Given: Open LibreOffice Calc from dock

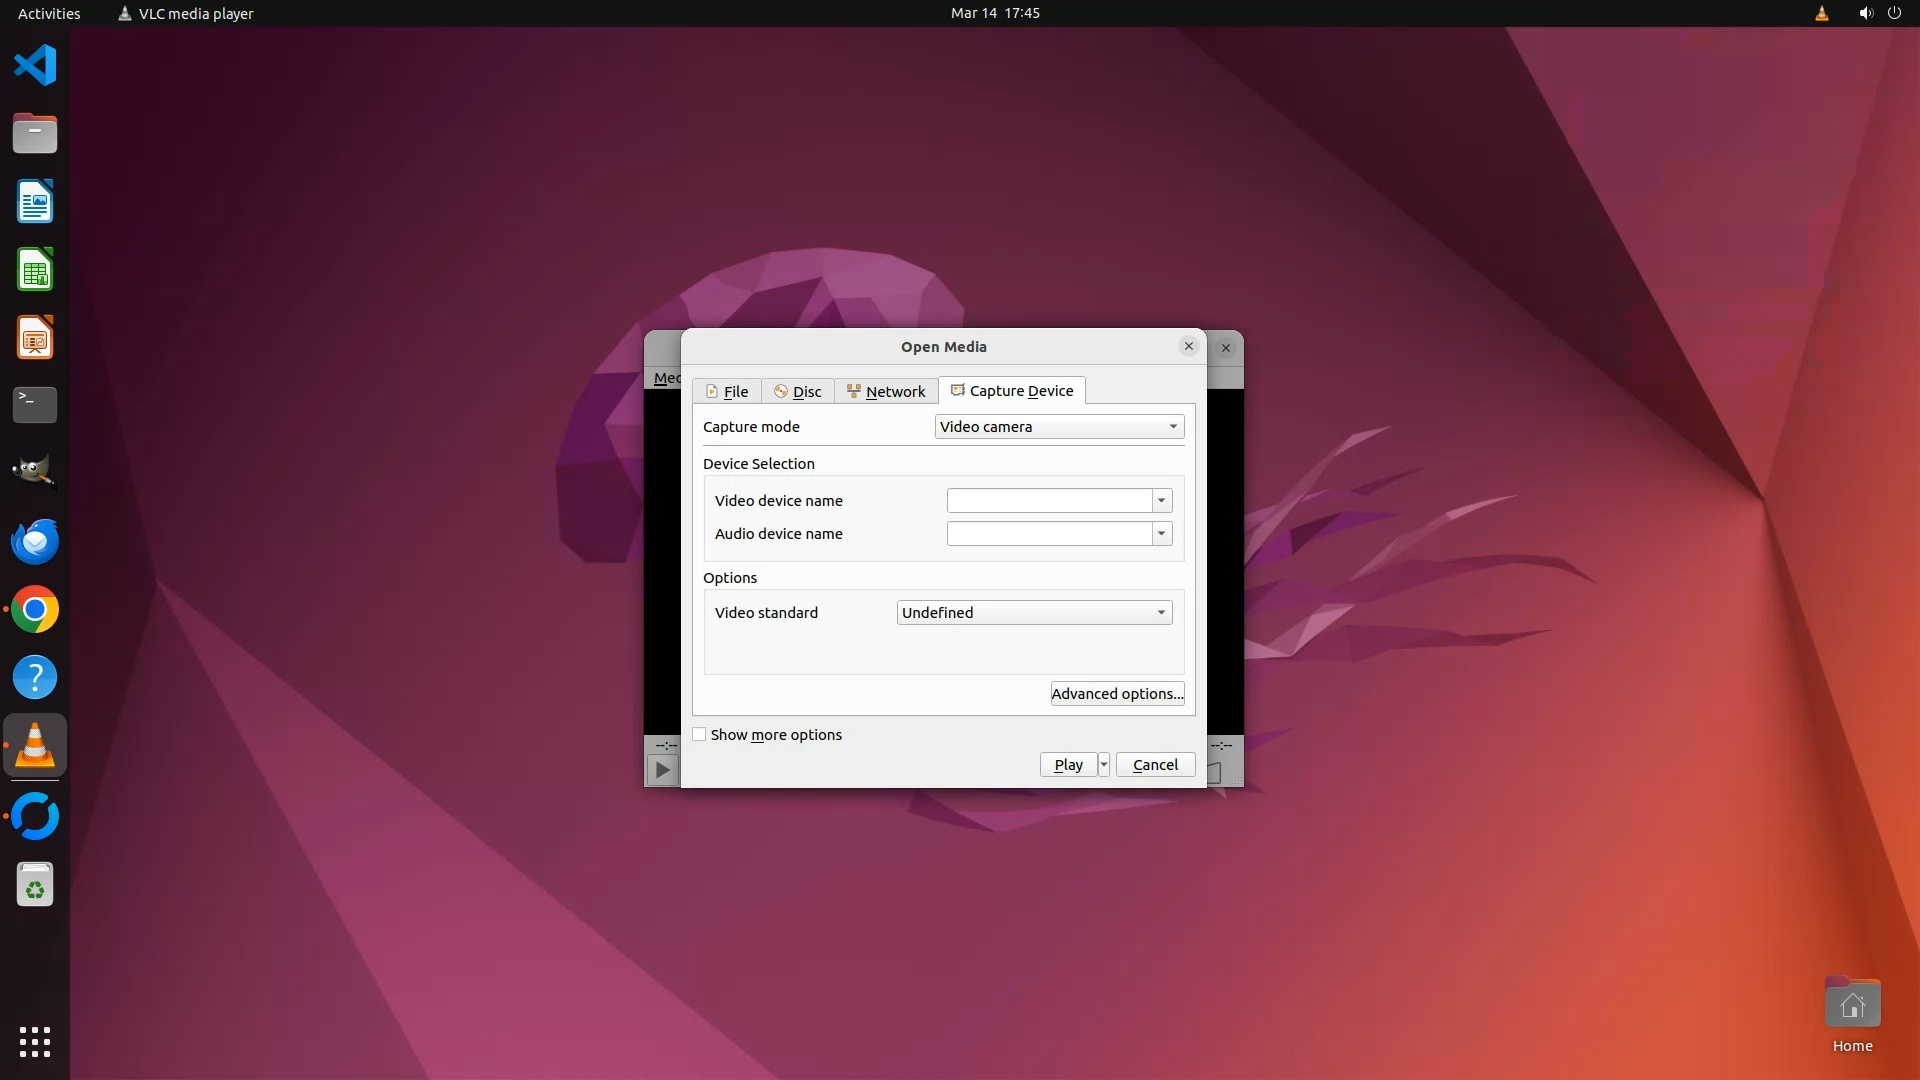Looking at the screenshot, I should 35,270.
